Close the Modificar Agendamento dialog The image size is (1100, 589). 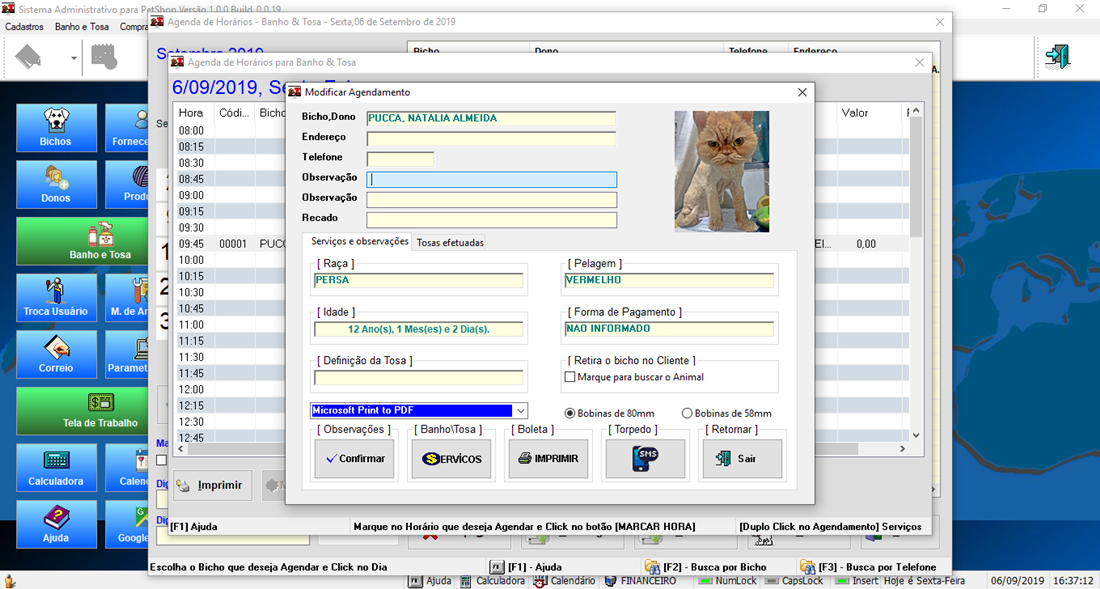pyautogui.click(x=803, y=92)
